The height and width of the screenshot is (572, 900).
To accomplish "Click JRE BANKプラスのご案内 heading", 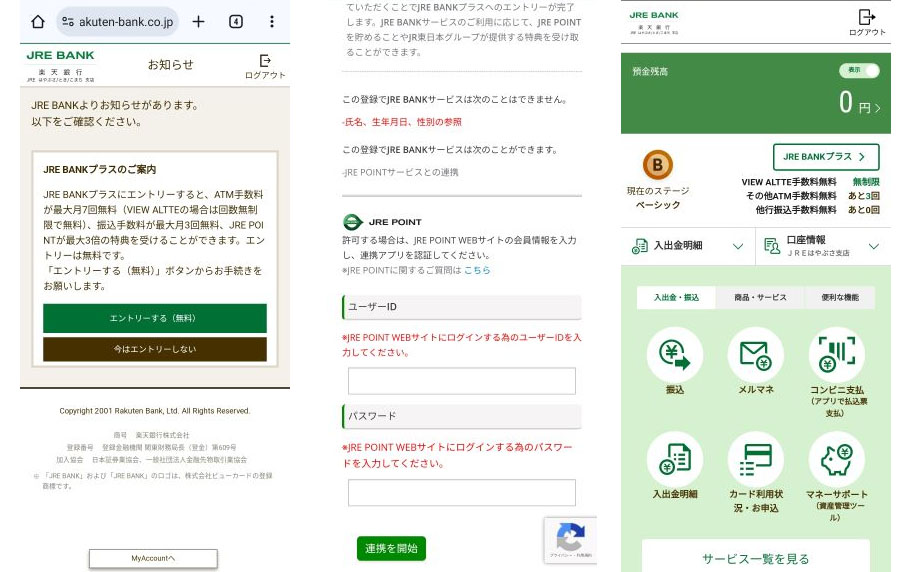I will pyautogui.click(x=99, y=169).
